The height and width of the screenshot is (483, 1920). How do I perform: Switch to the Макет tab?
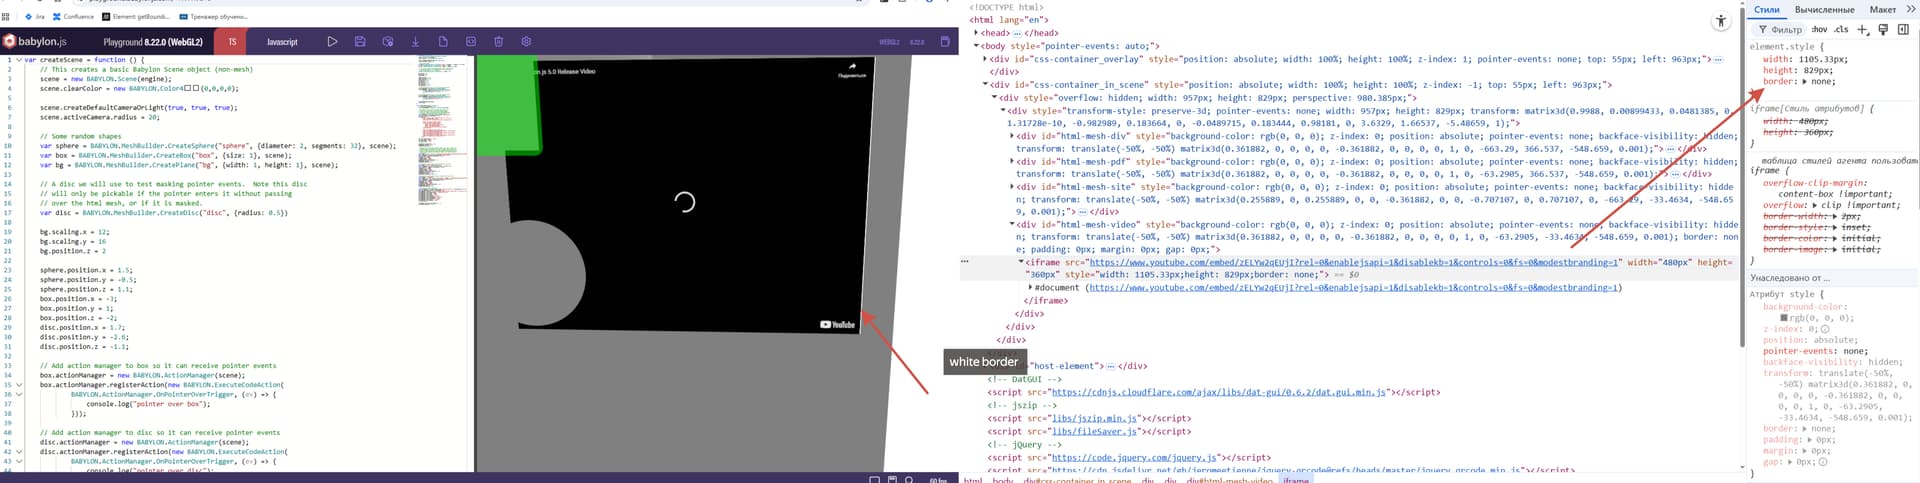pos(1883,9)
